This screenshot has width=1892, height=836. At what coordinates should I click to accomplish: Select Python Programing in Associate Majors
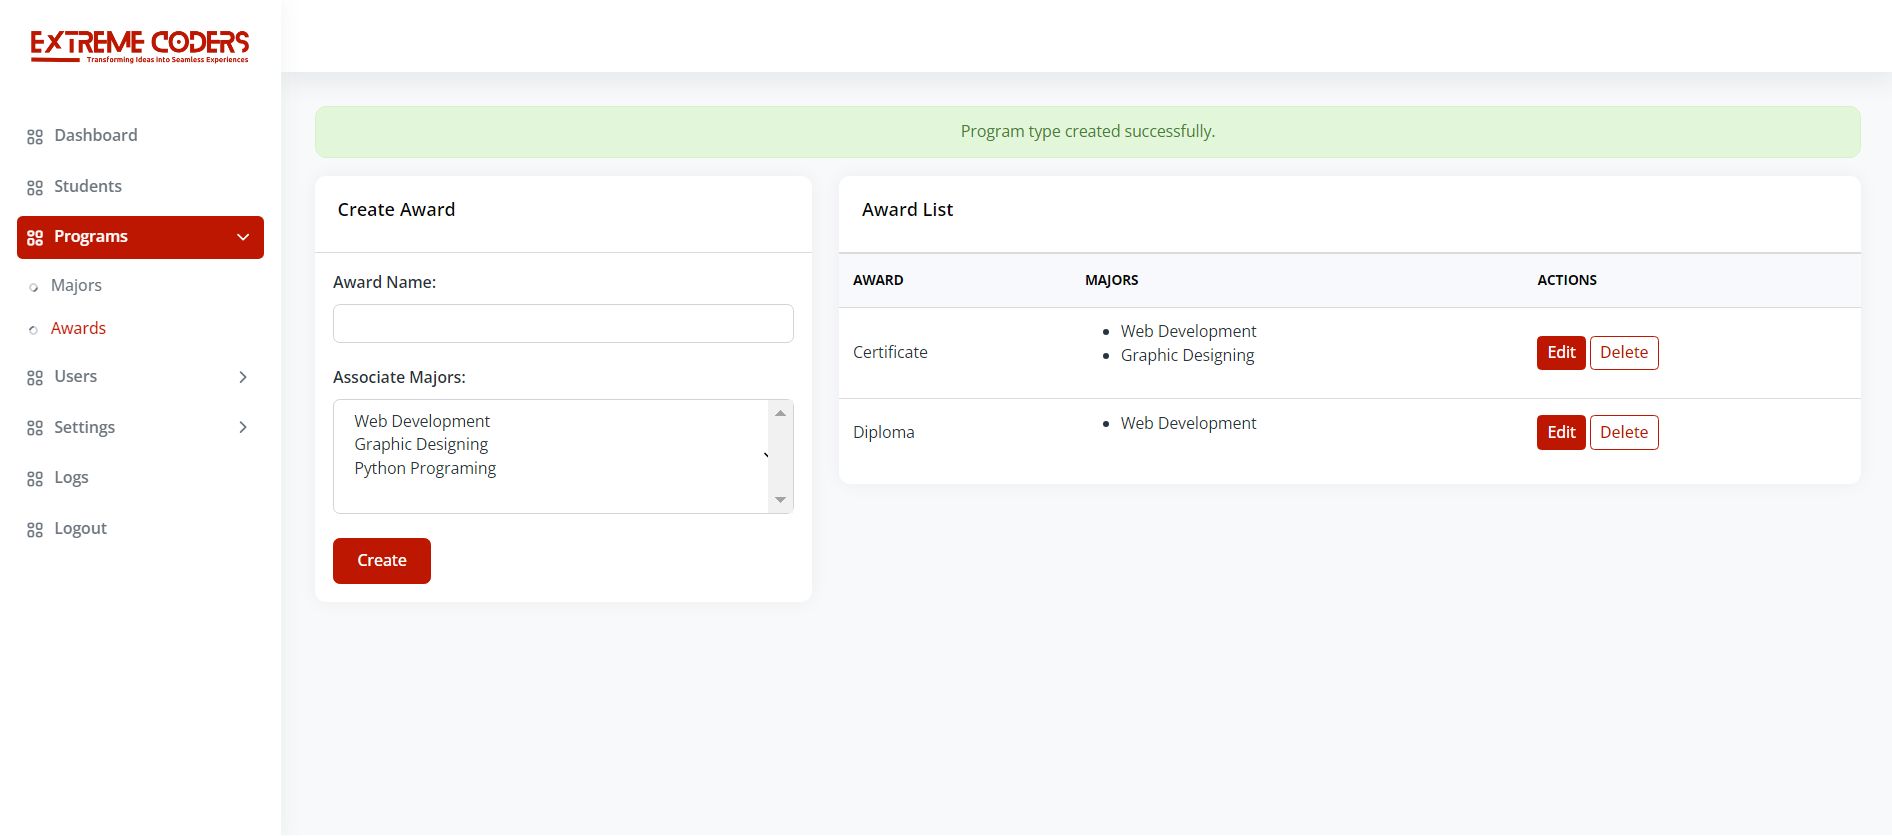425,468
